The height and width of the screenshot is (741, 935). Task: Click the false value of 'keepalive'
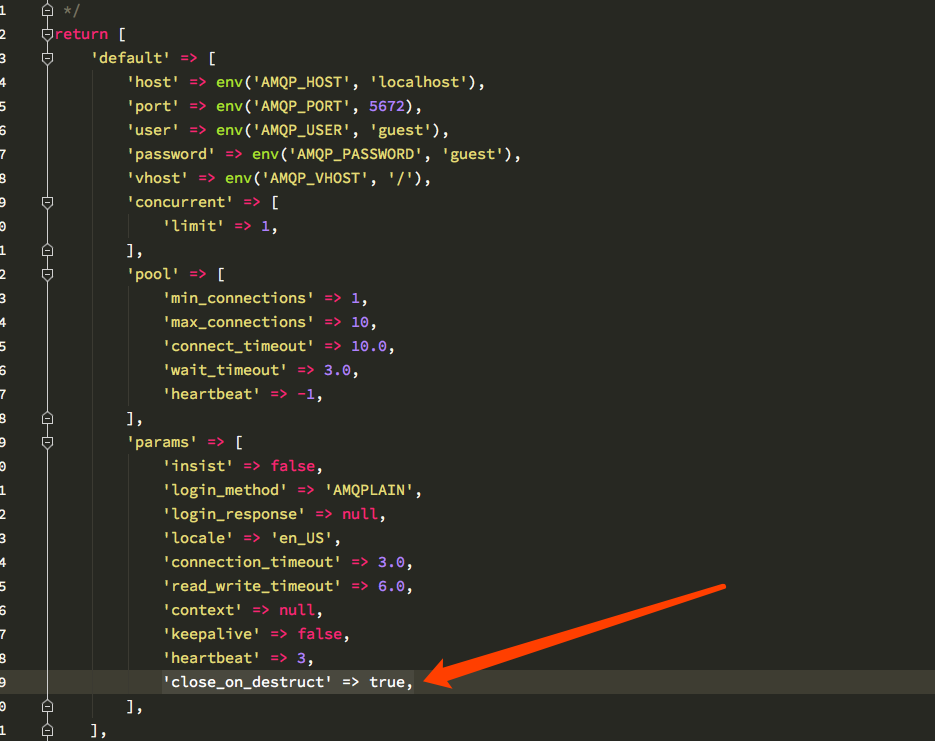coord(320,633)
